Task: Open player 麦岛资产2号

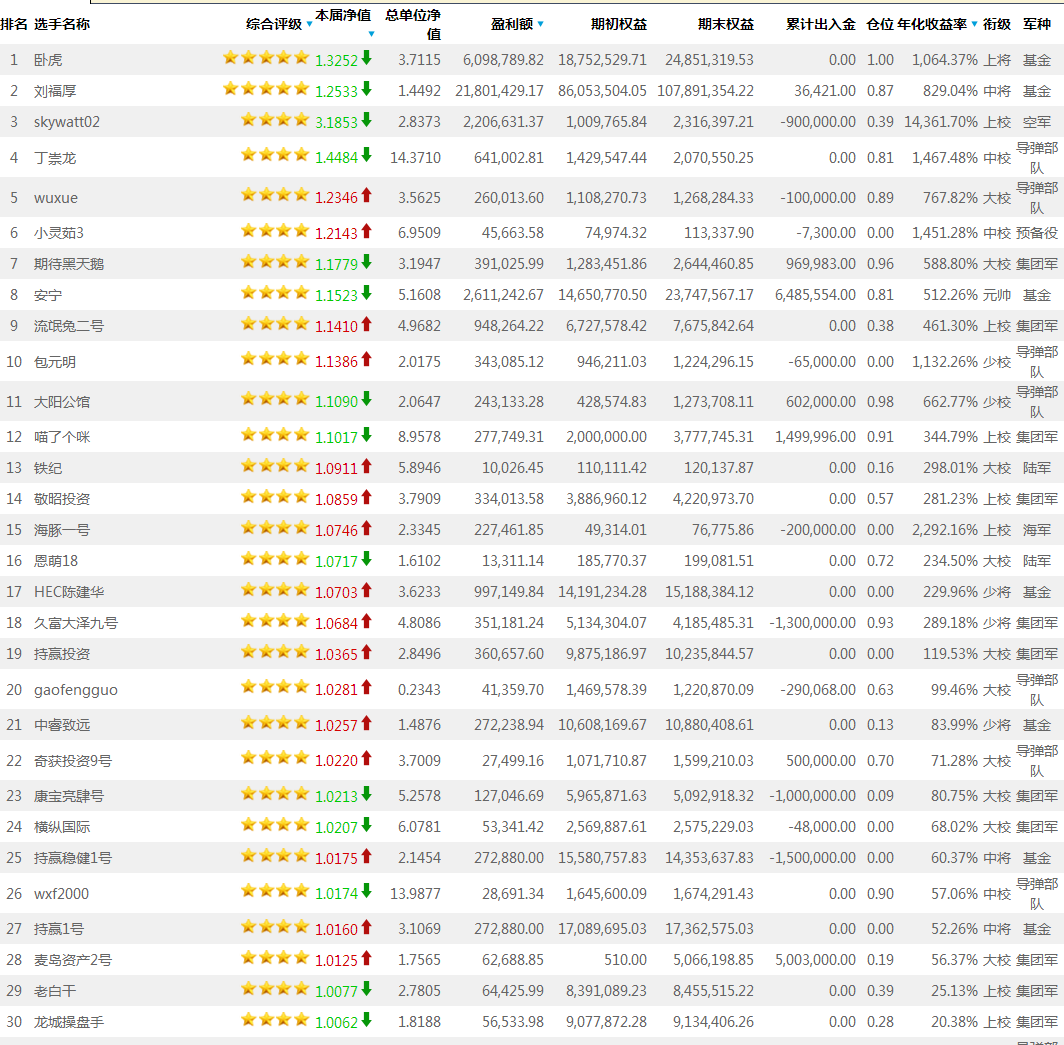Action: click(73, 960)
